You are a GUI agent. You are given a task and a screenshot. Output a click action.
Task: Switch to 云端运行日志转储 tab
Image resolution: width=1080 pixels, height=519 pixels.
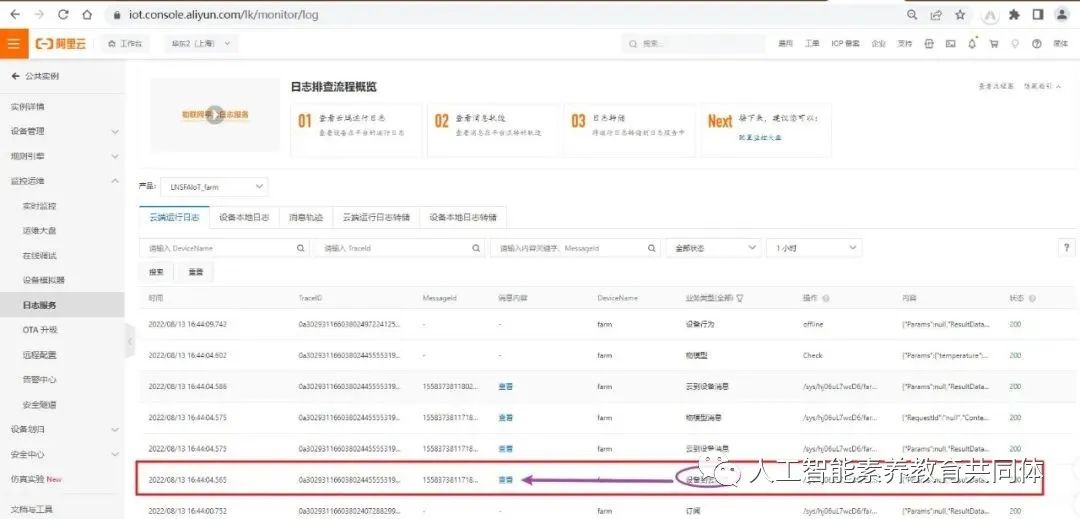click(x=376, y=217)
